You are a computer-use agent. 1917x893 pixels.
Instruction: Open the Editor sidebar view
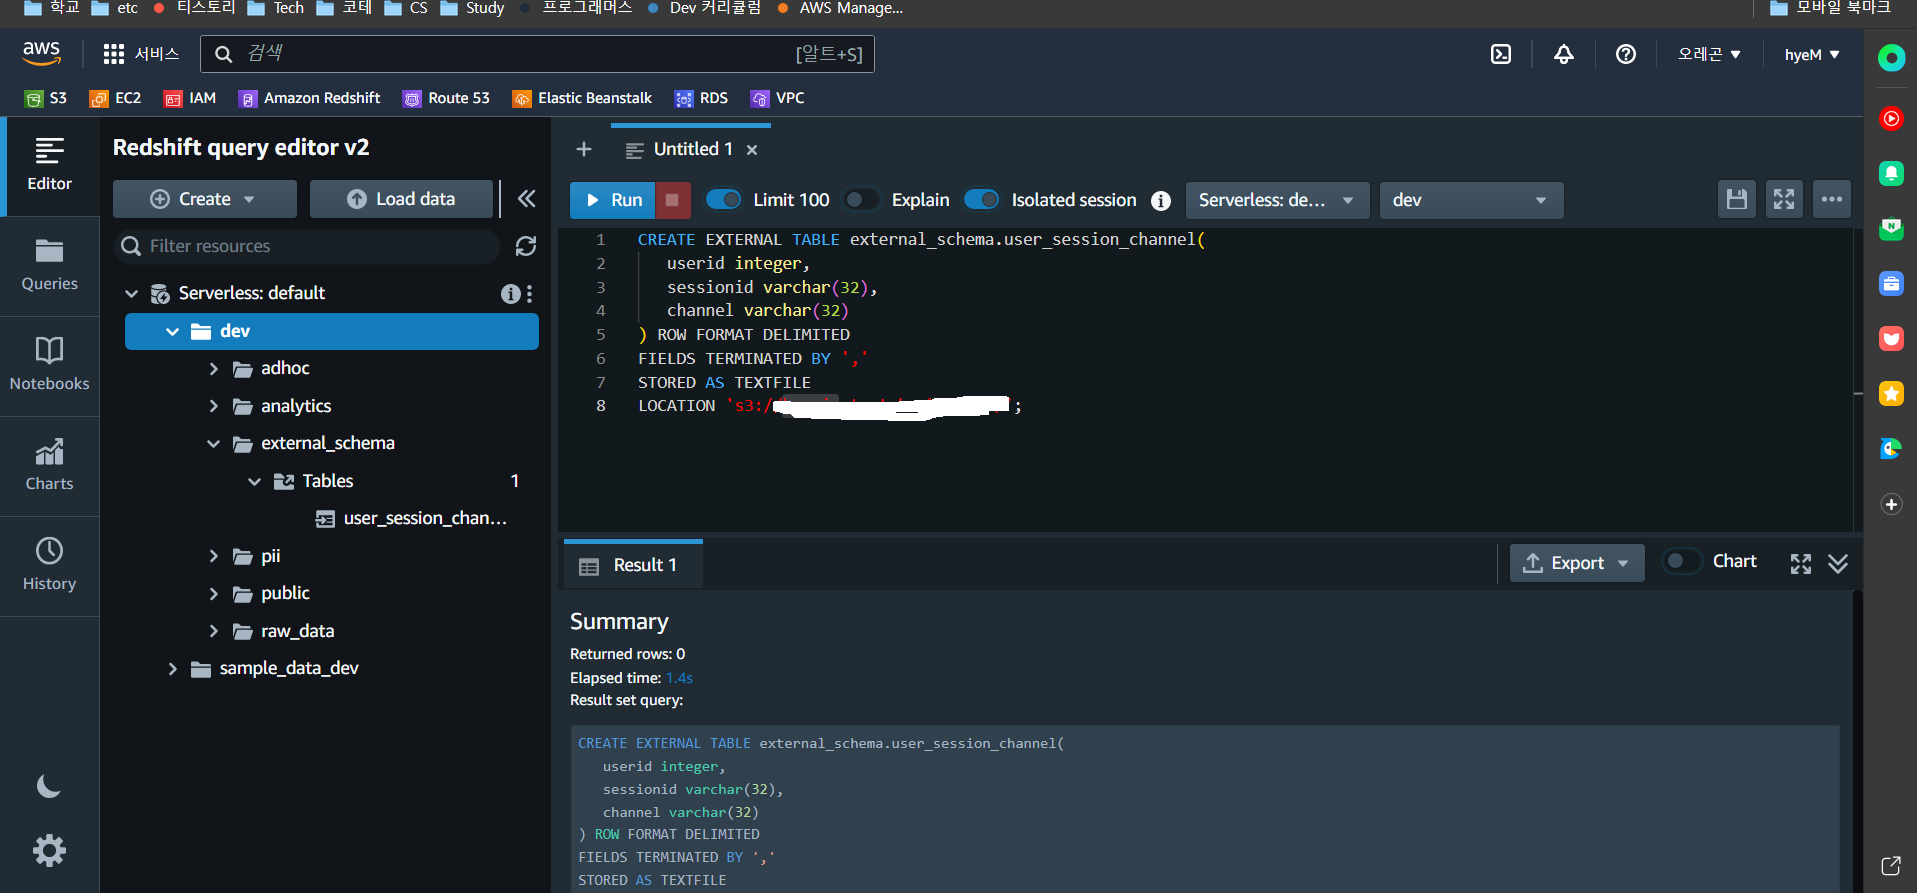pyautogui.click(x=49, y=165)
